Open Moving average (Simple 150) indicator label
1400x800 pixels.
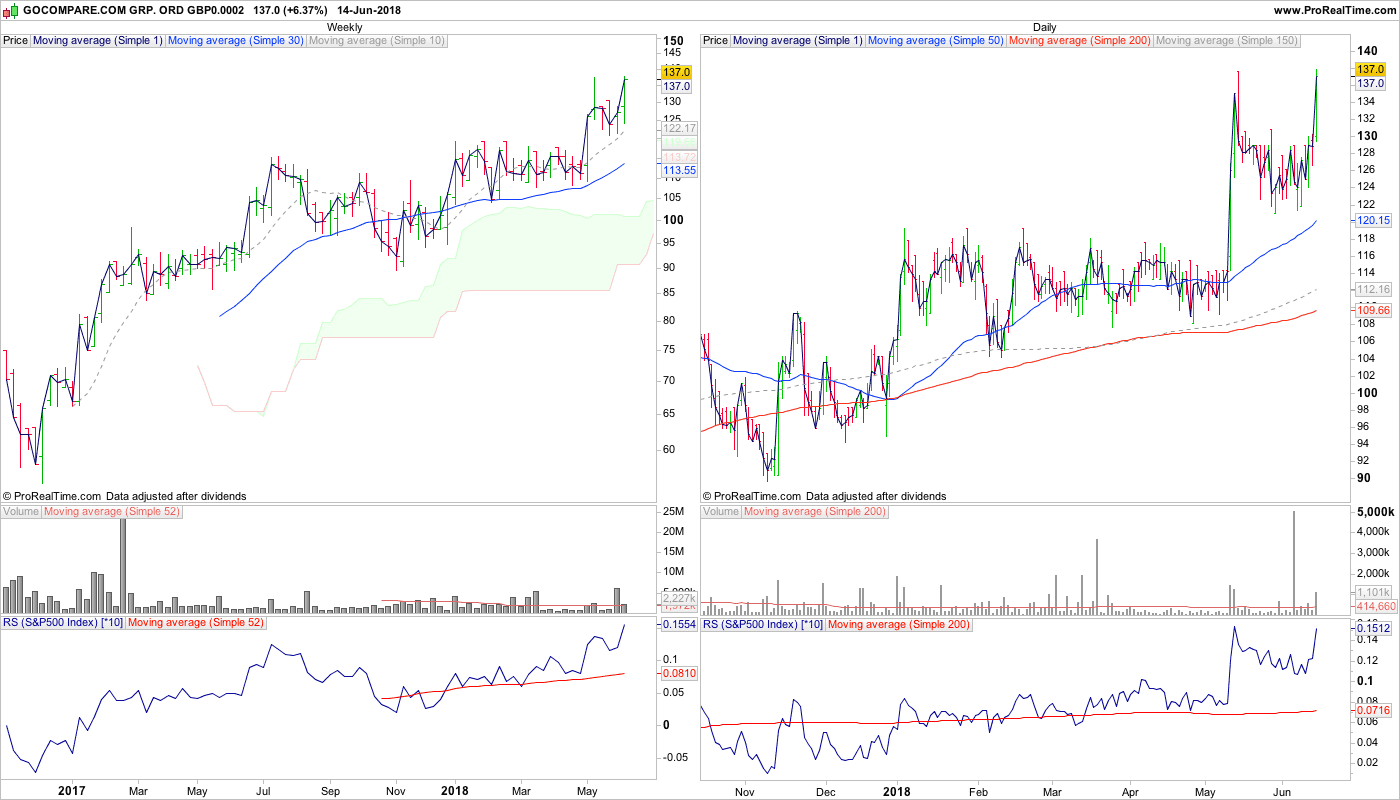[1227, 41]
